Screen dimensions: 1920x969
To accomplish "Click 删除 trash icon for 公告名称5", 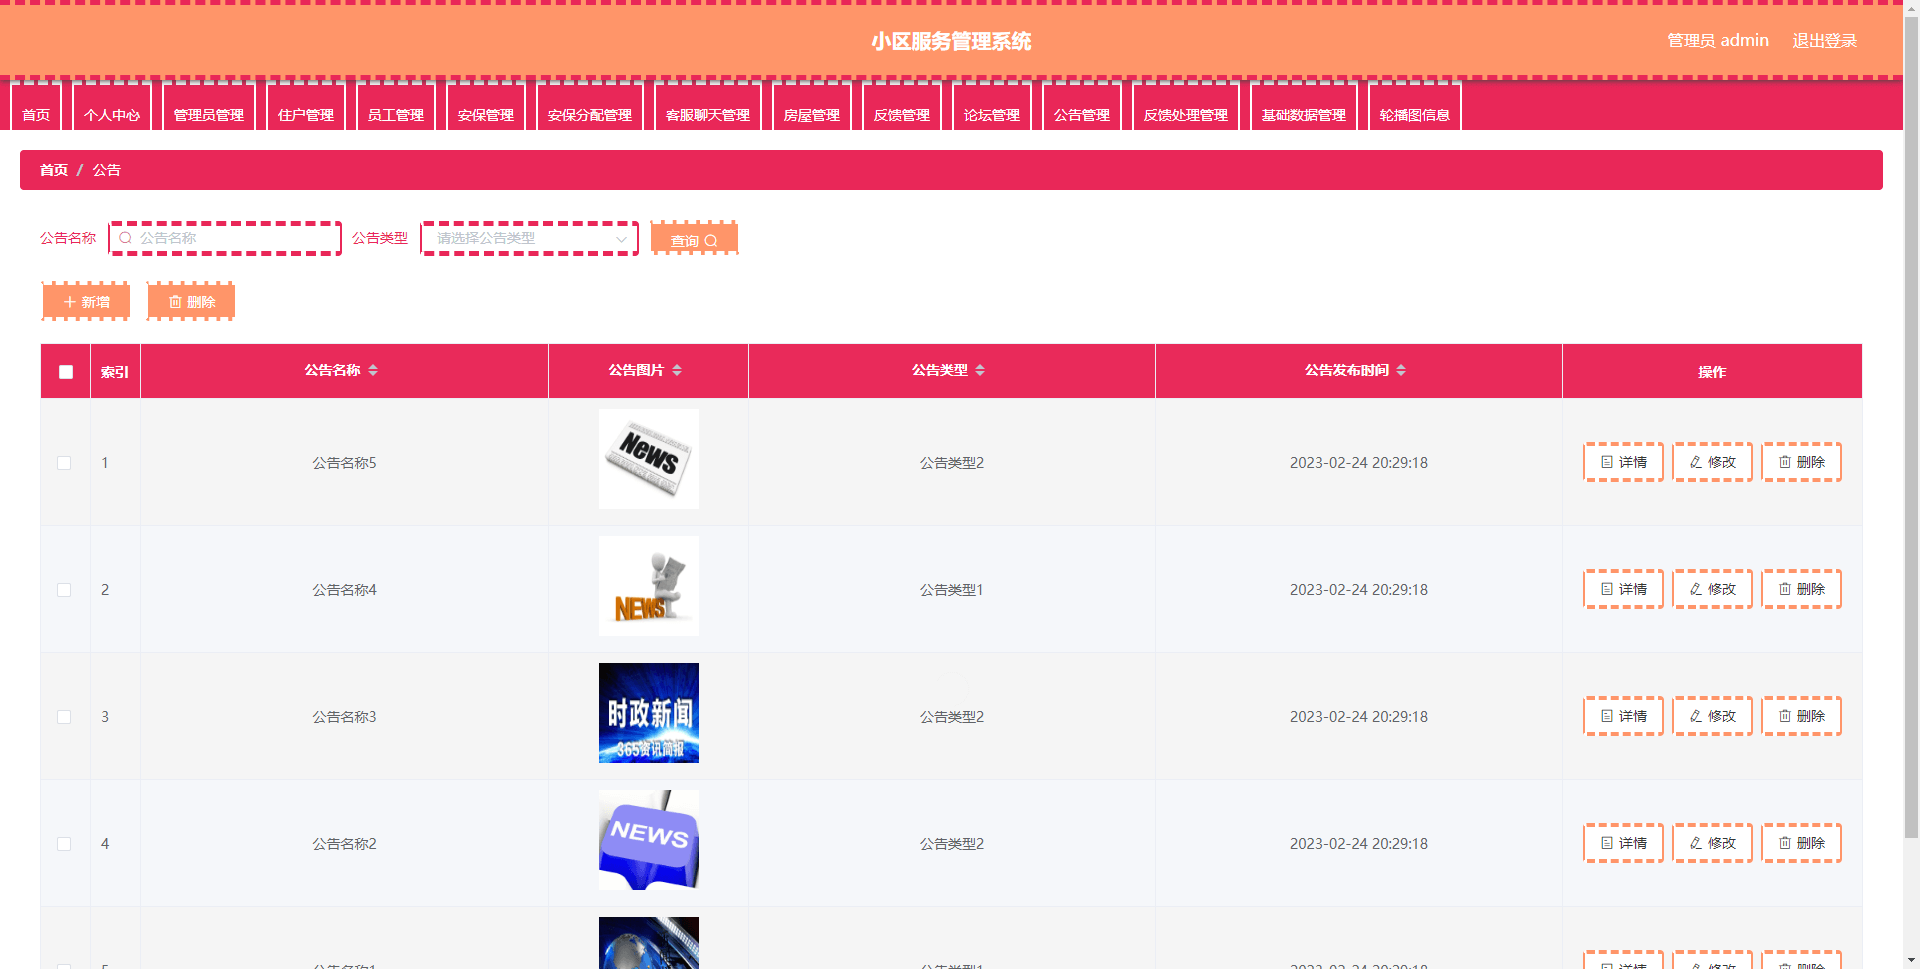I will (1785, 462).
